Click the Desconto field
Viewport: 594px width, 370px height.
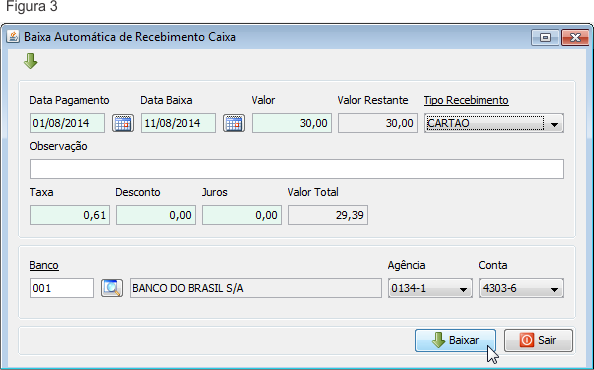click(156, 215)
